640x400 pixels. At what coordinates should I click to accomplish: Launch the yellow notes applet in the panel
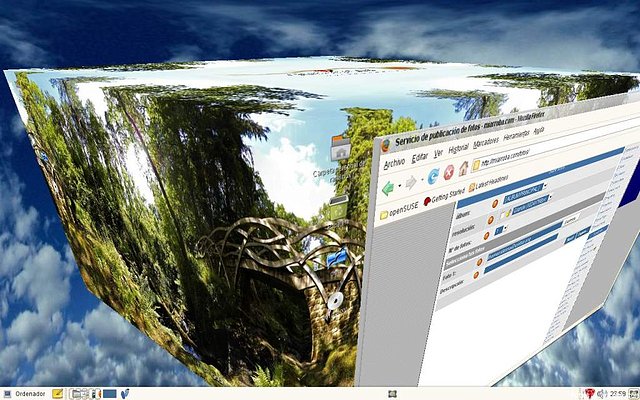[57, 394]
